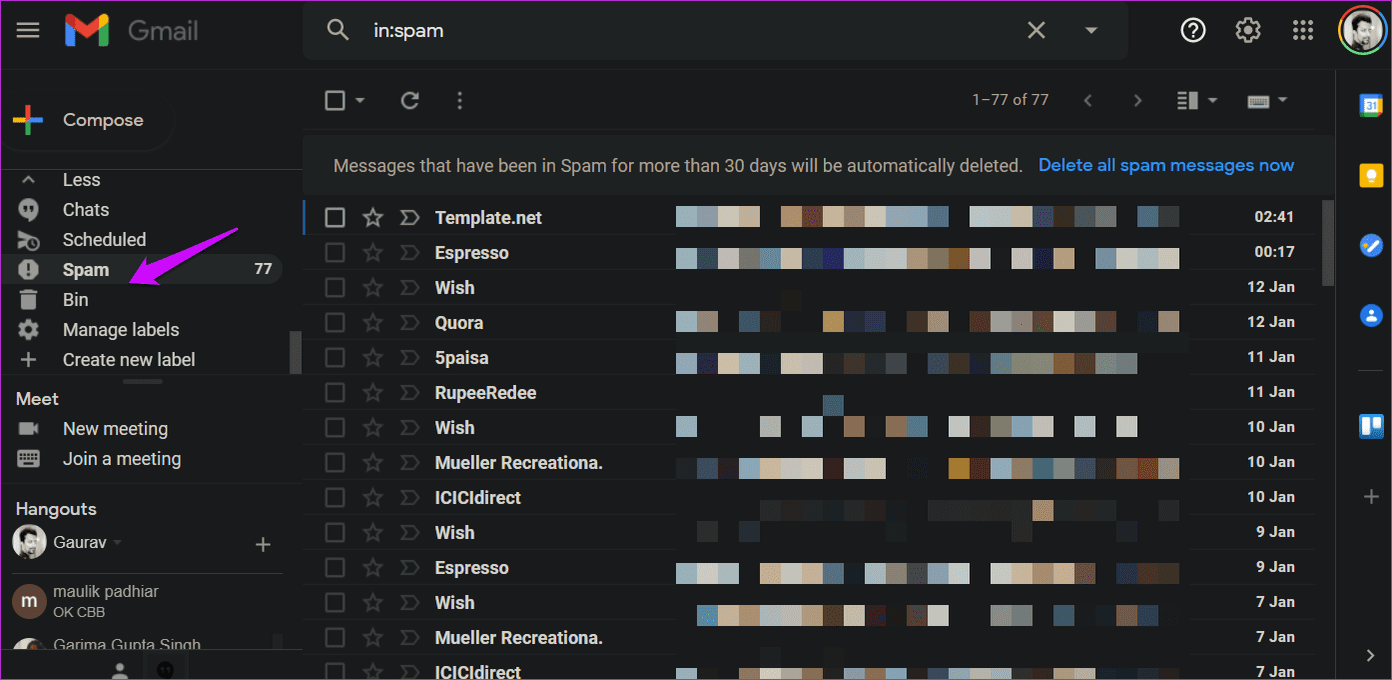The height and width of the screenshot is (680, 1392).
Task: Select the Template.net email checkbox
Action: [335, 217]
